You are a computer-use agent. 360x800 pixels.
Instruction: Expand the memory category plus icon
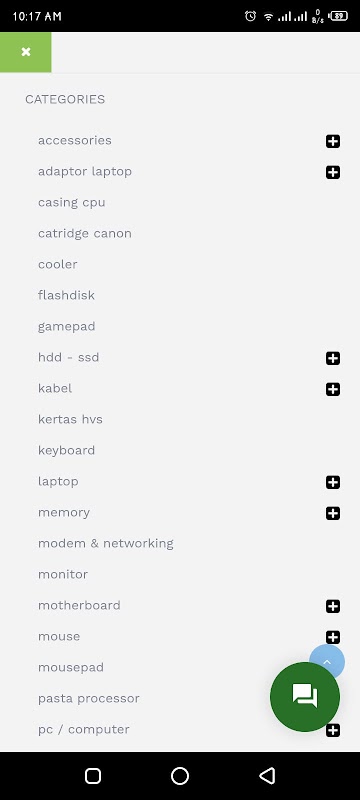(333, 513)
